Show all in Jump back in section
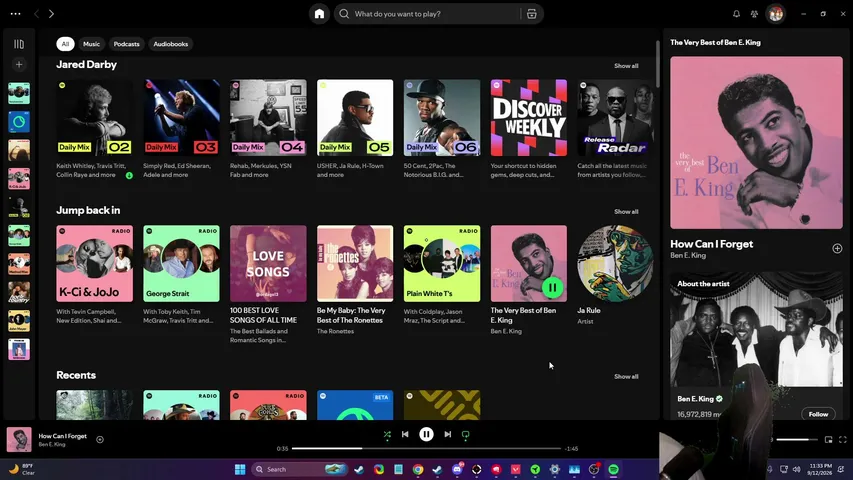Viewport: 853px width, 480px height. click(x=626, y=212)
